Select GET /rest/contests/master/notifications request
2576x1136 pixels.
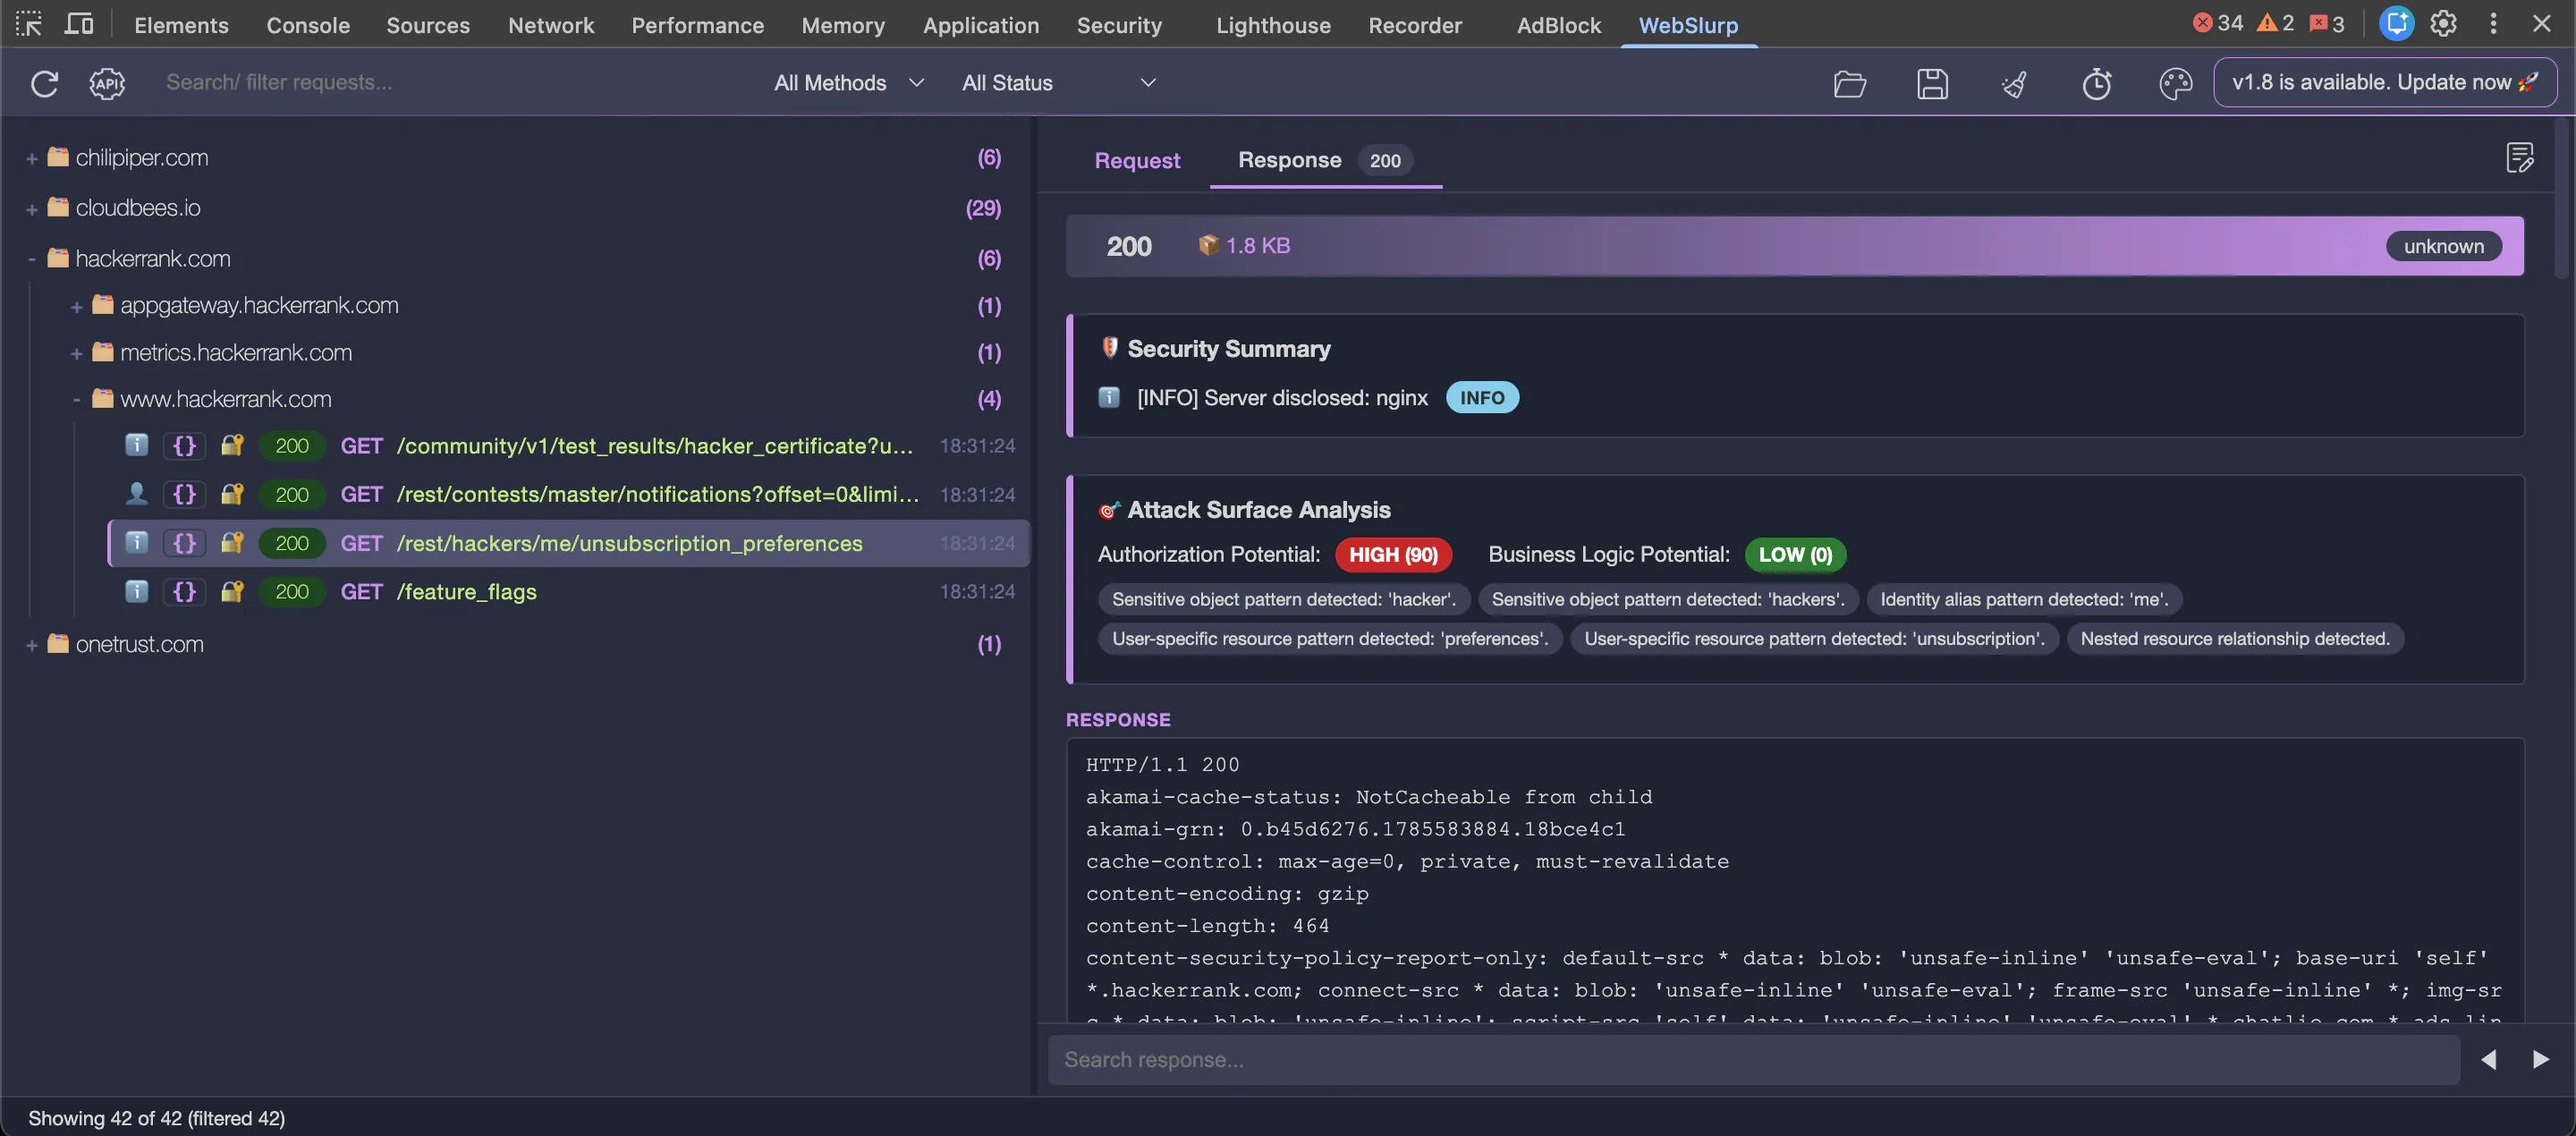point(569,494)
